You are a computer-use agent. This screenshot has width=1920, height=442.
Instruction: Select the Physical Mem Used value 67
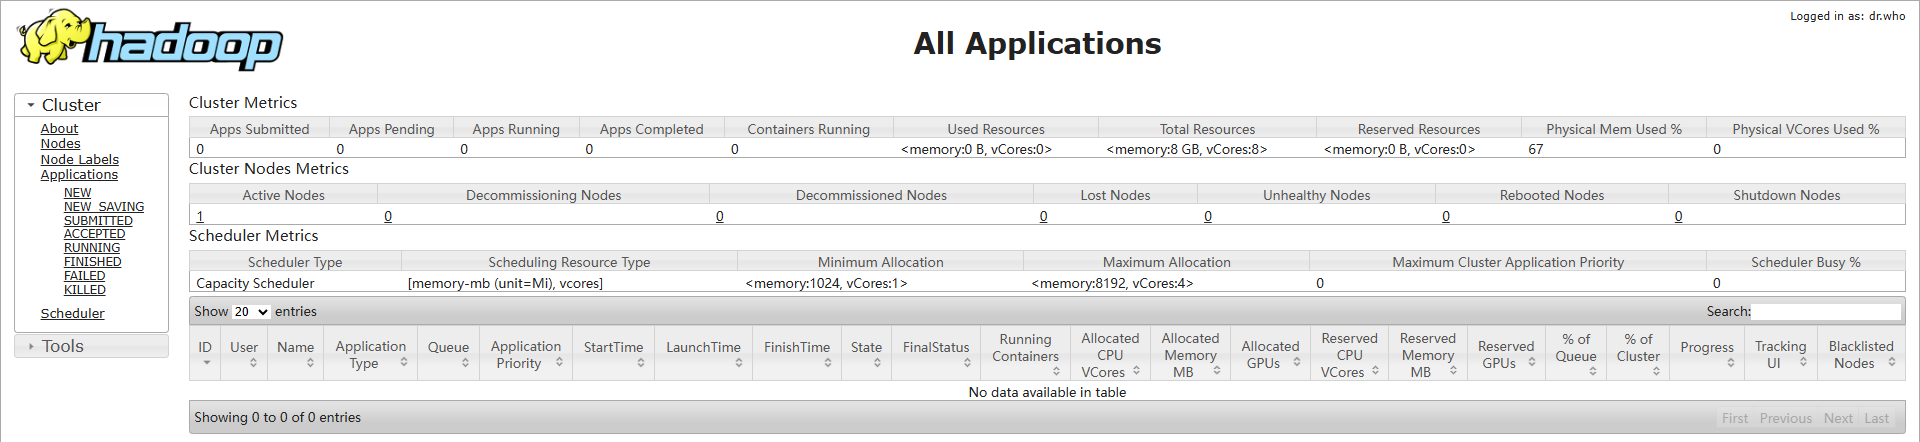(1536, 149)
